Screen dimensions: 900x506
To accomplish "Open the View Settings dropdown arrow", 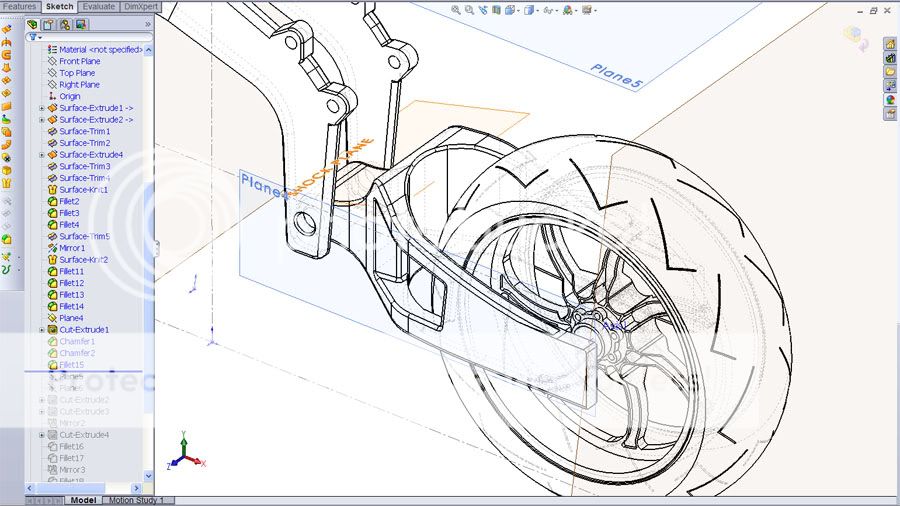I will (x=595, y=11).
